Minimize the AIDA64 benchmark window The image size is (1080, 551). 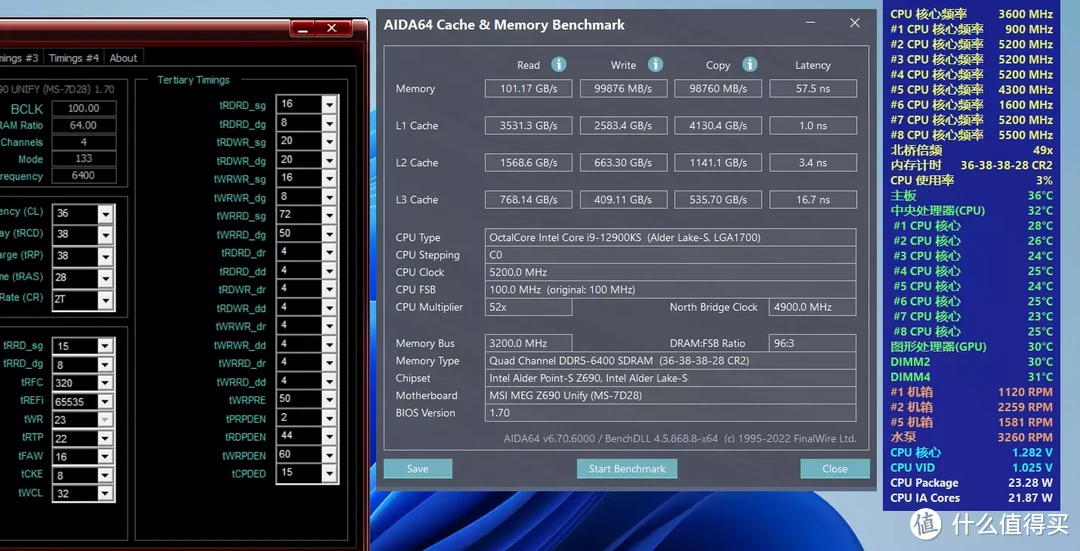(x=810, y=23)
